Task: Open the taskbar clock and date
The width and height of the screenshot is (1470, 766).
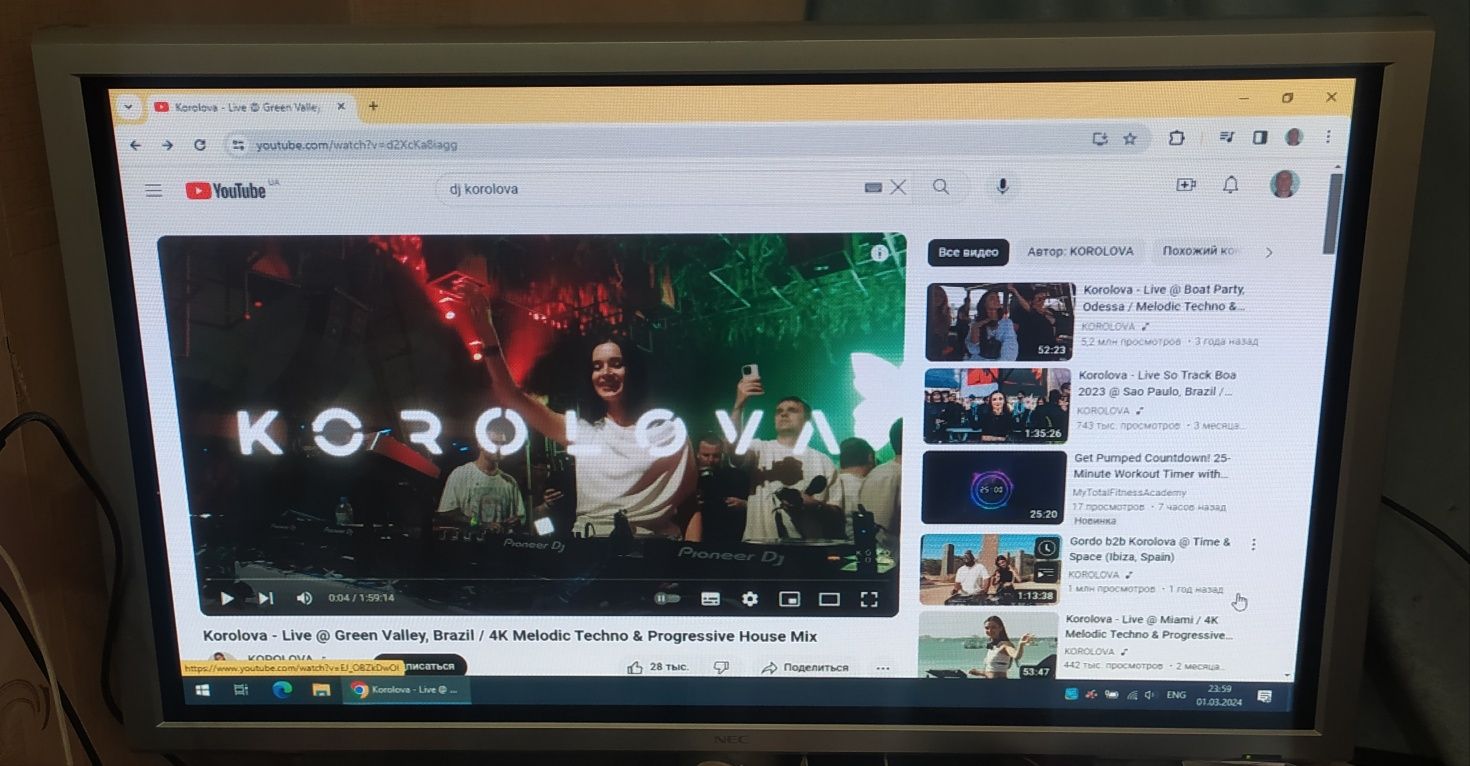Action: (x=1219, y=695)
